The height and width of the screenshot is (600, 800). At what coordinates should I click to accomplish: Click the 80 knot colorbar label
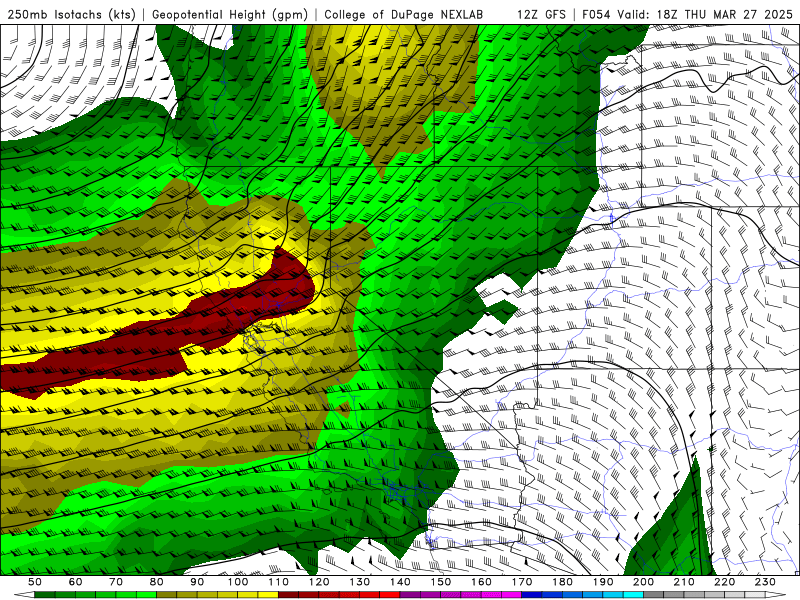pos(157,582)
